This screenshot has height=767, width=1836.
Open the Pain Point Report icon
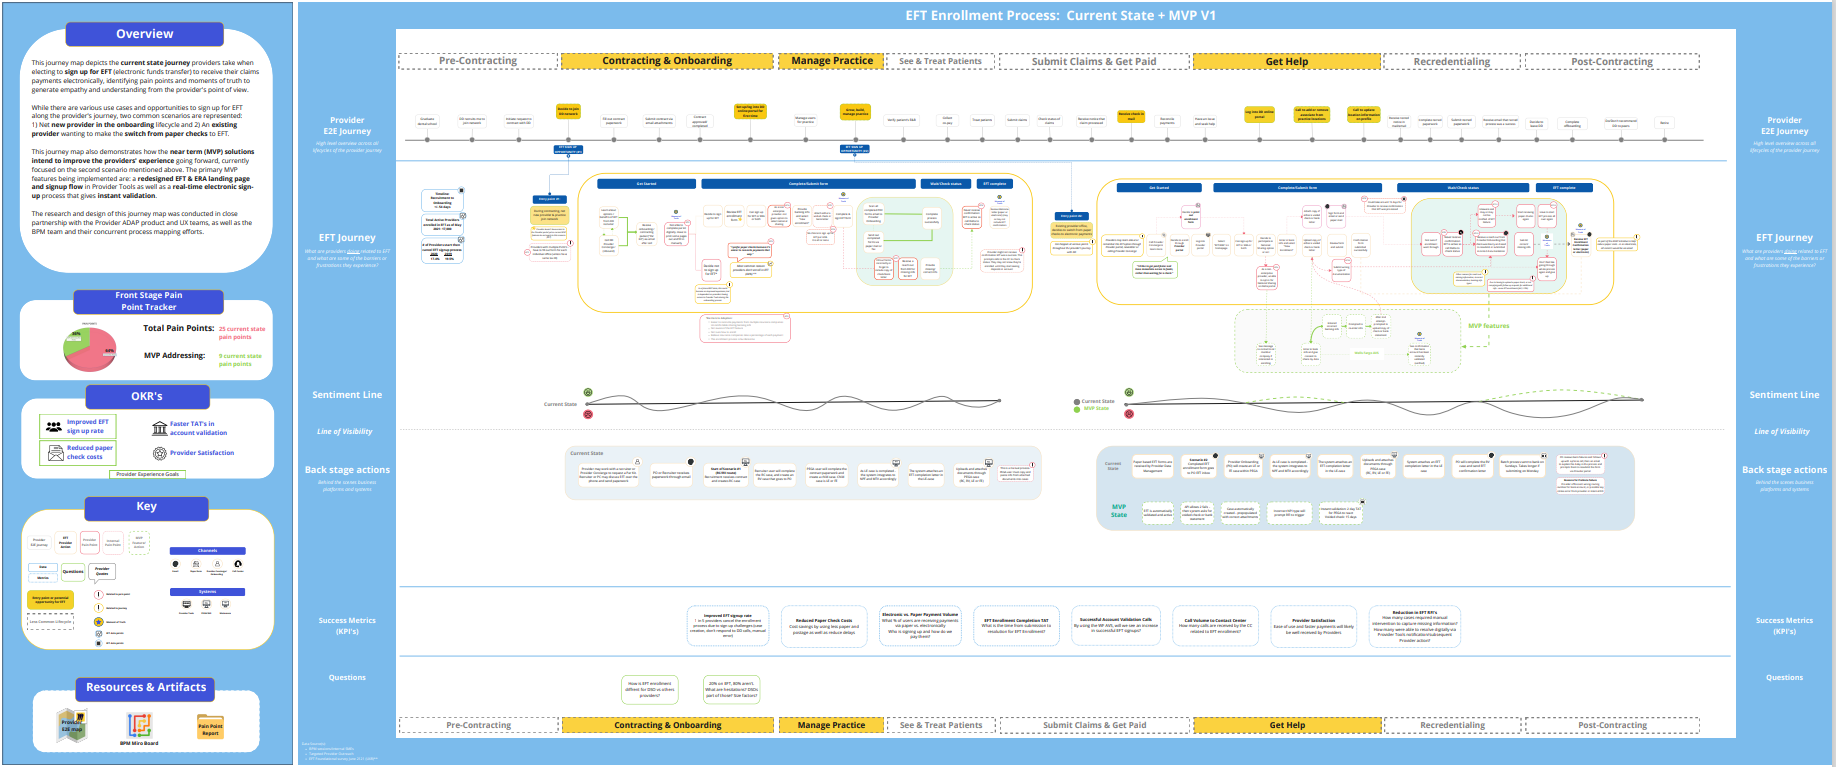[x=210, y=728]
